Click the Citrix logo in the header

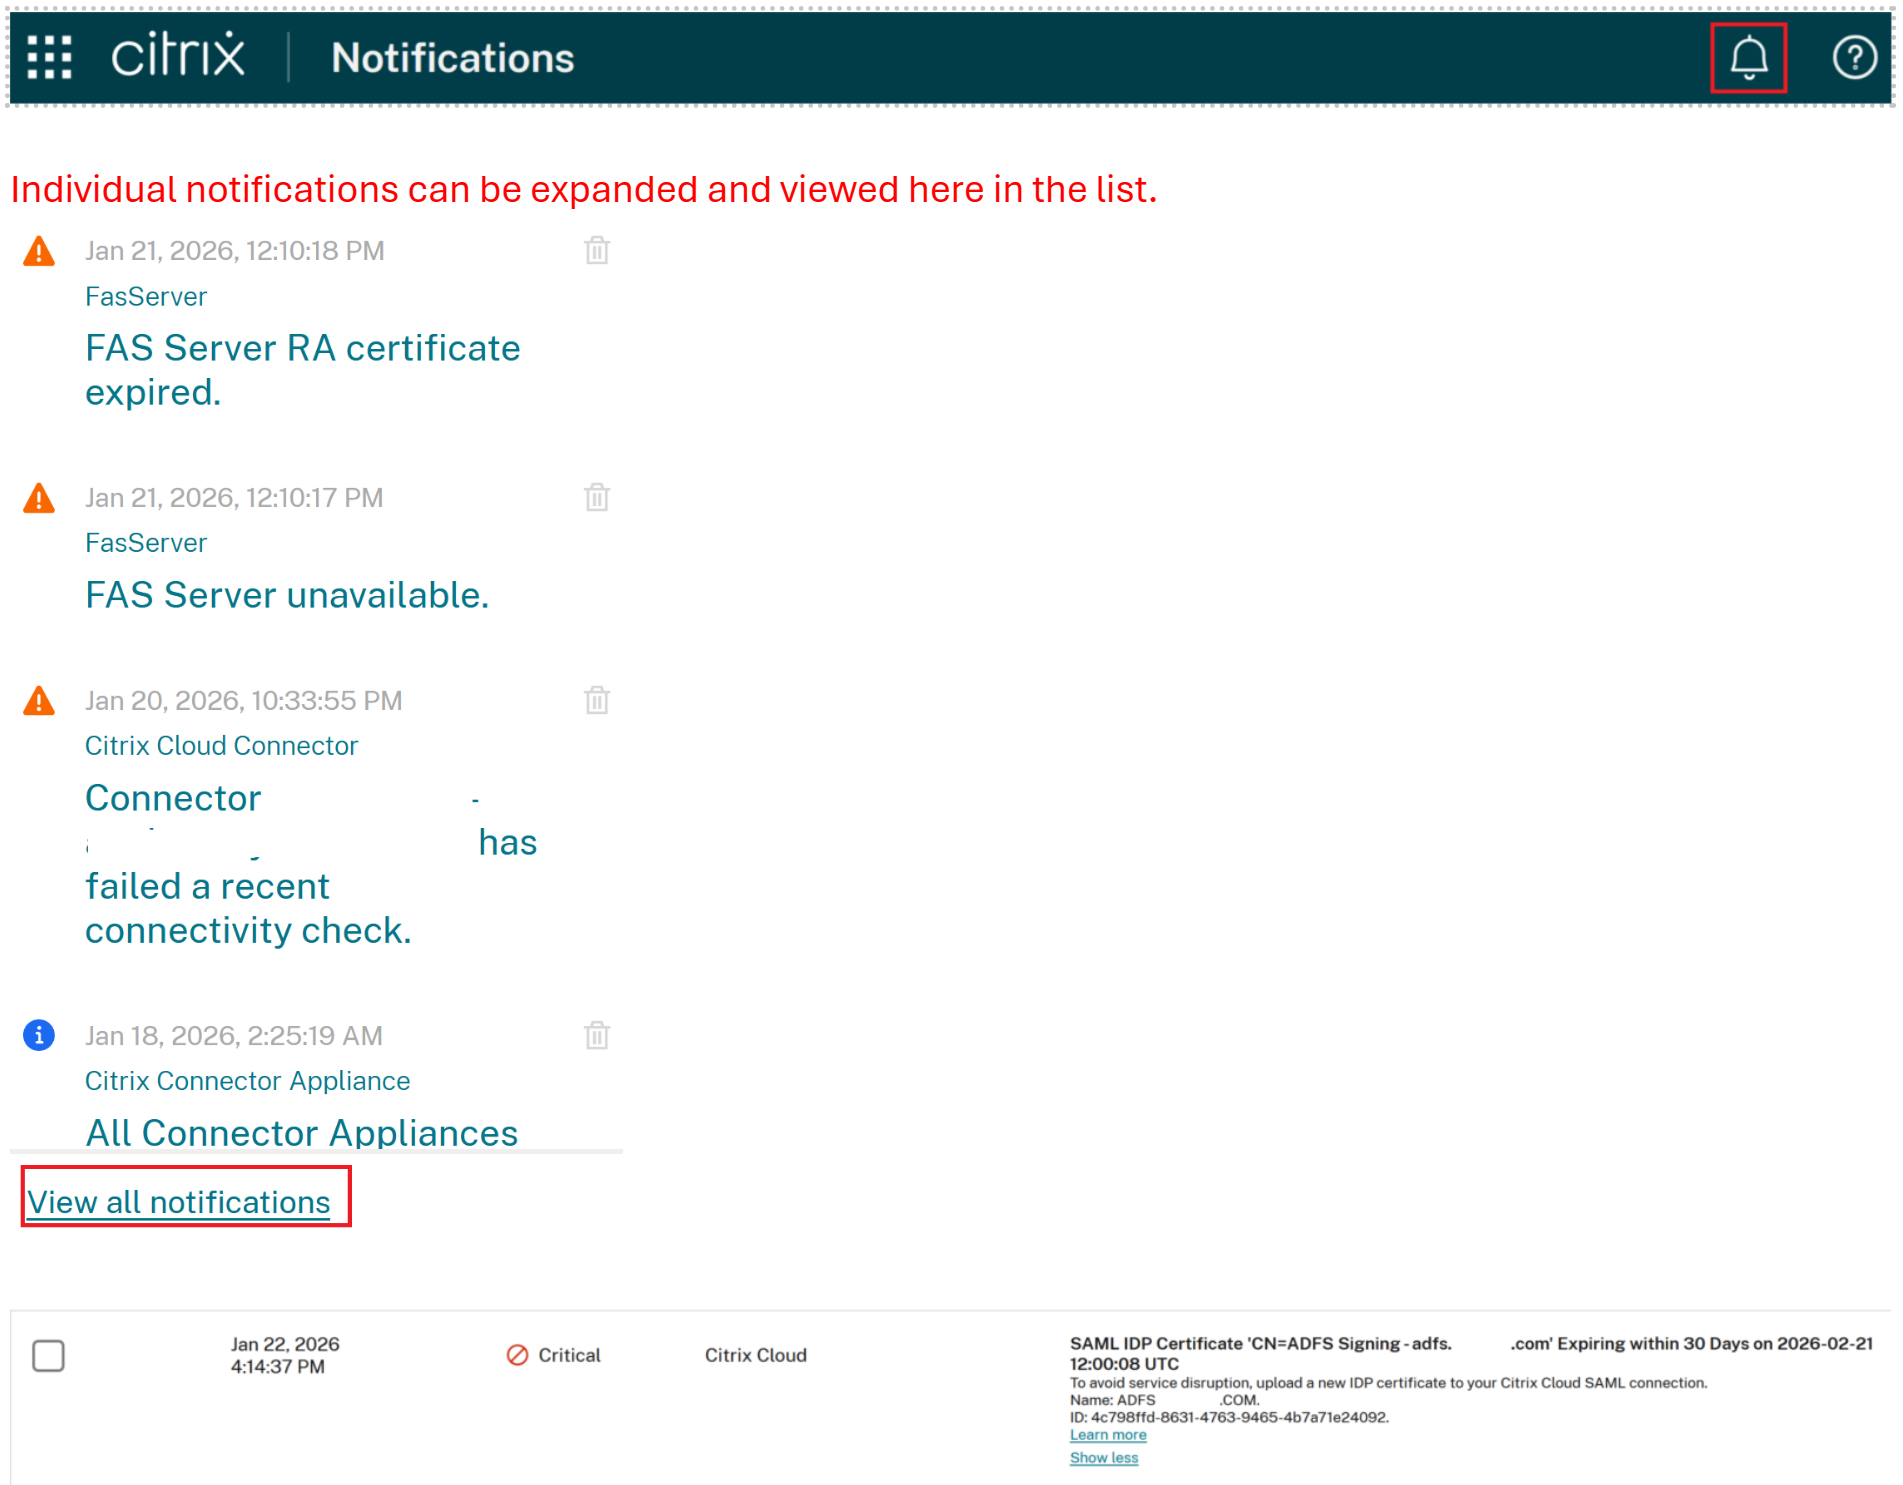point(178,55)
